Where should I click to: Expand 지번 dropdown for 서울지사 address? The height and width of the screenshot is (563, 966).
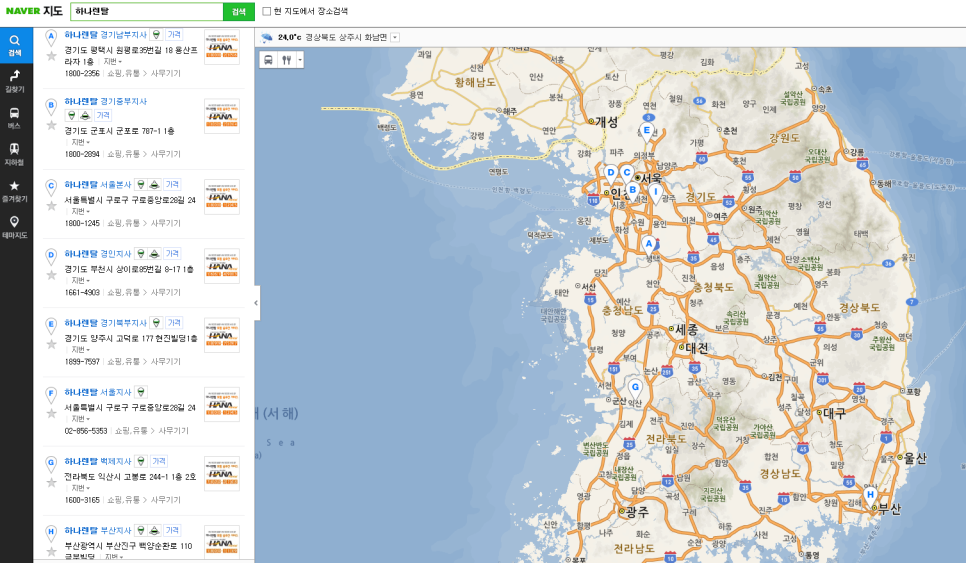point(80,419)
